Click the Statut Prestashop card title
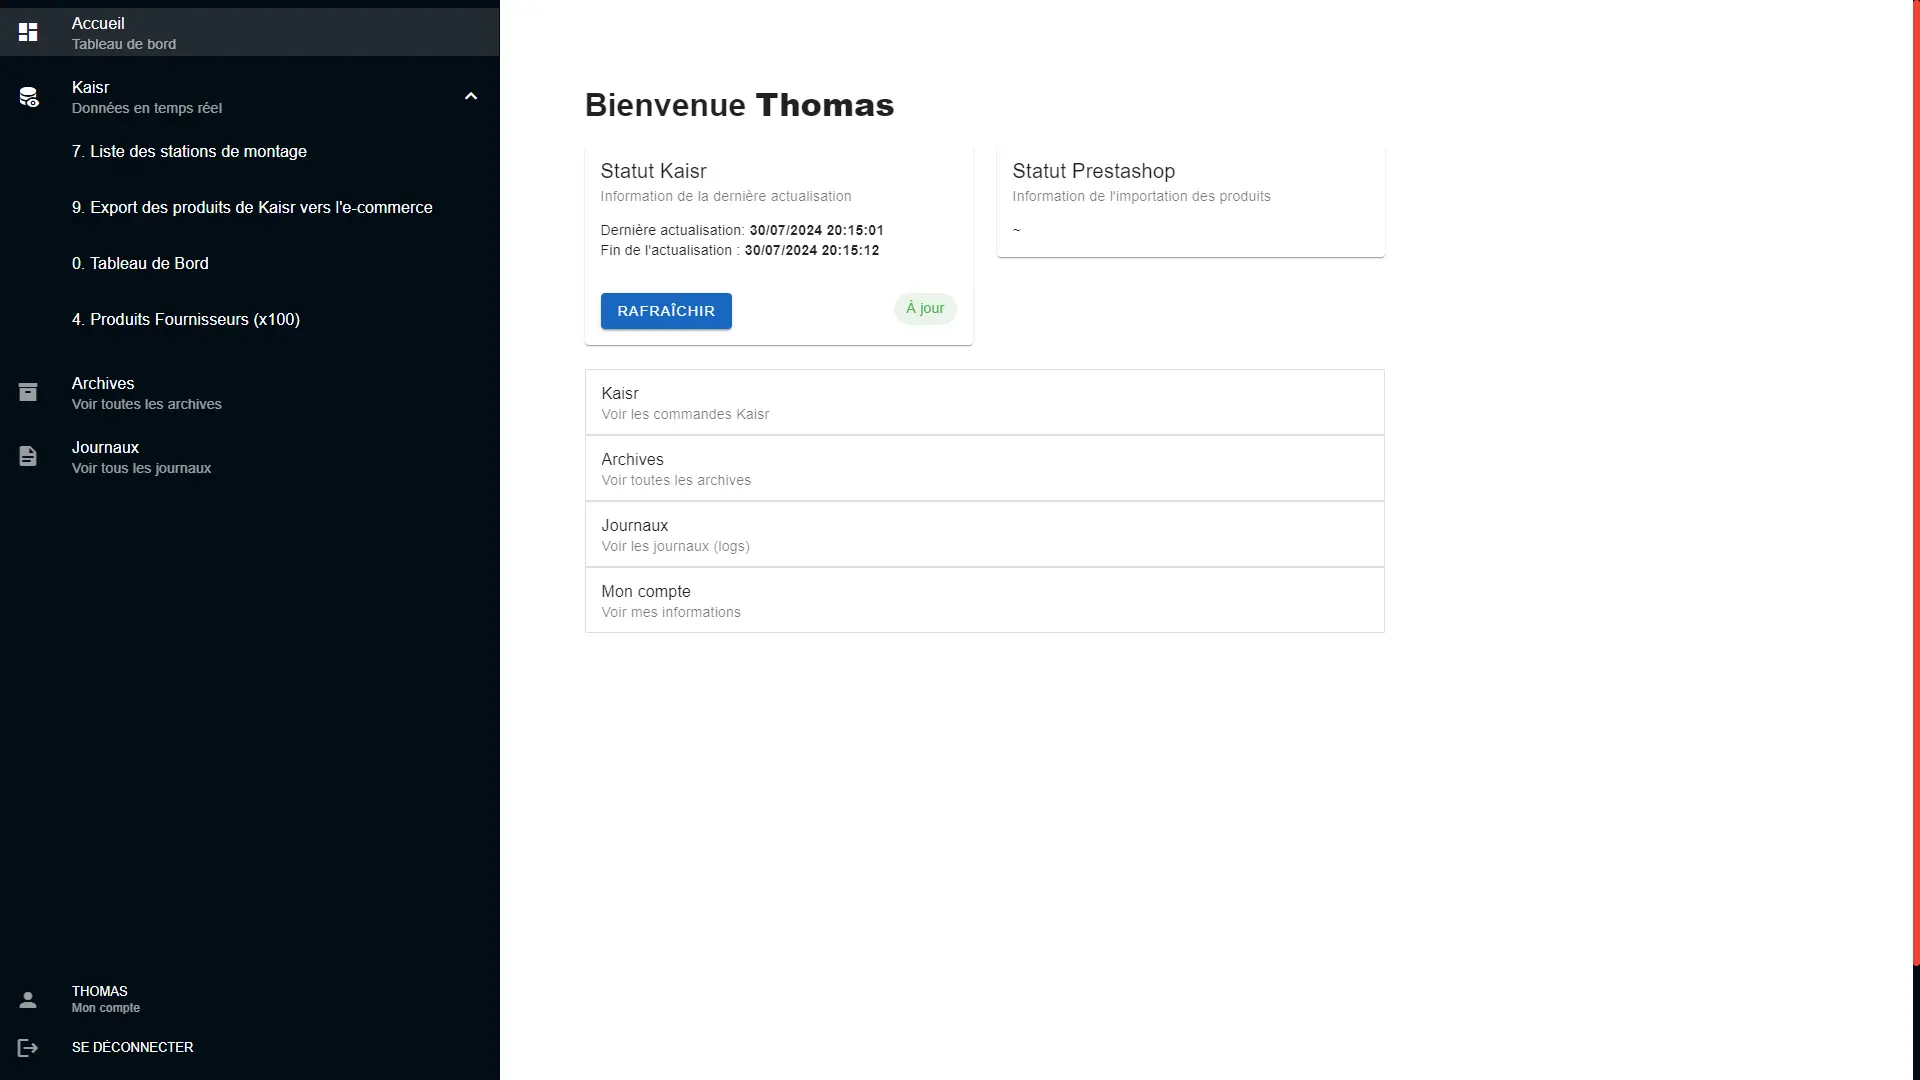 coord(1093,171)
